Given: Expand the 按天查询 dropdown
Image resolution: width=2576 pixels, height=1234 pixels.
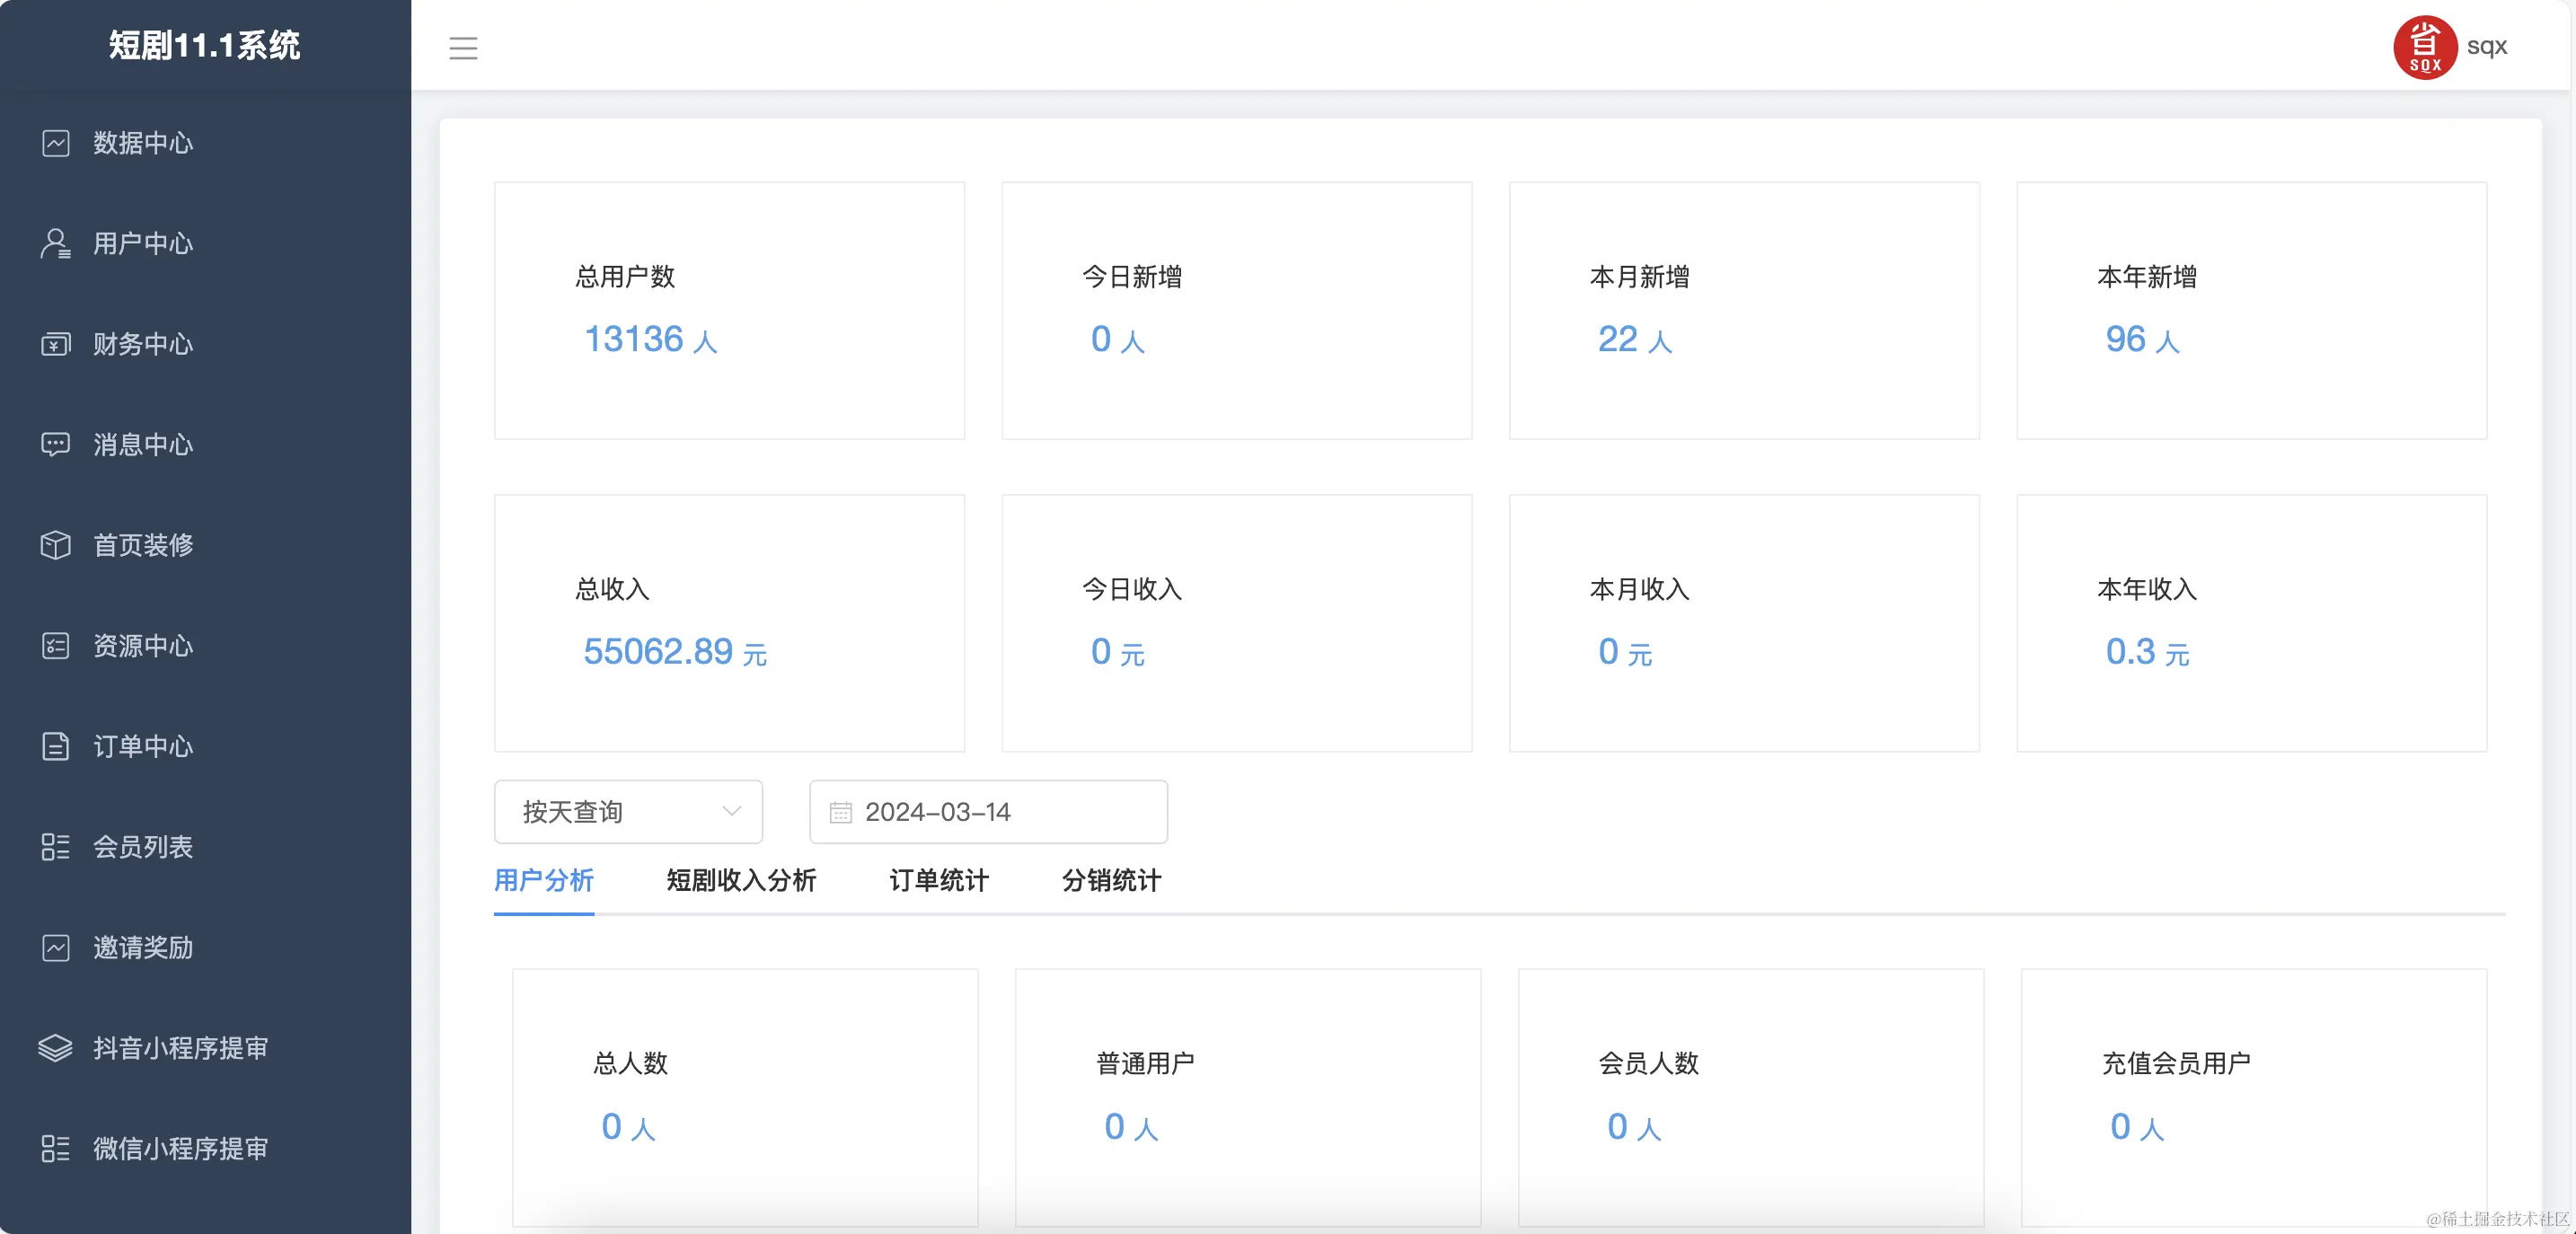Looking at the screenshot, I should point(628,812).
